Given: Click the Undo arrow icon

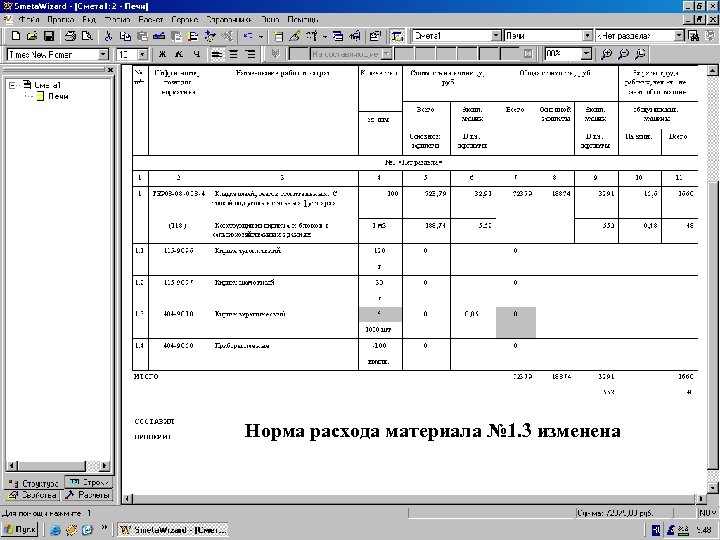Looking at the screenshot, I should [248, 36].
